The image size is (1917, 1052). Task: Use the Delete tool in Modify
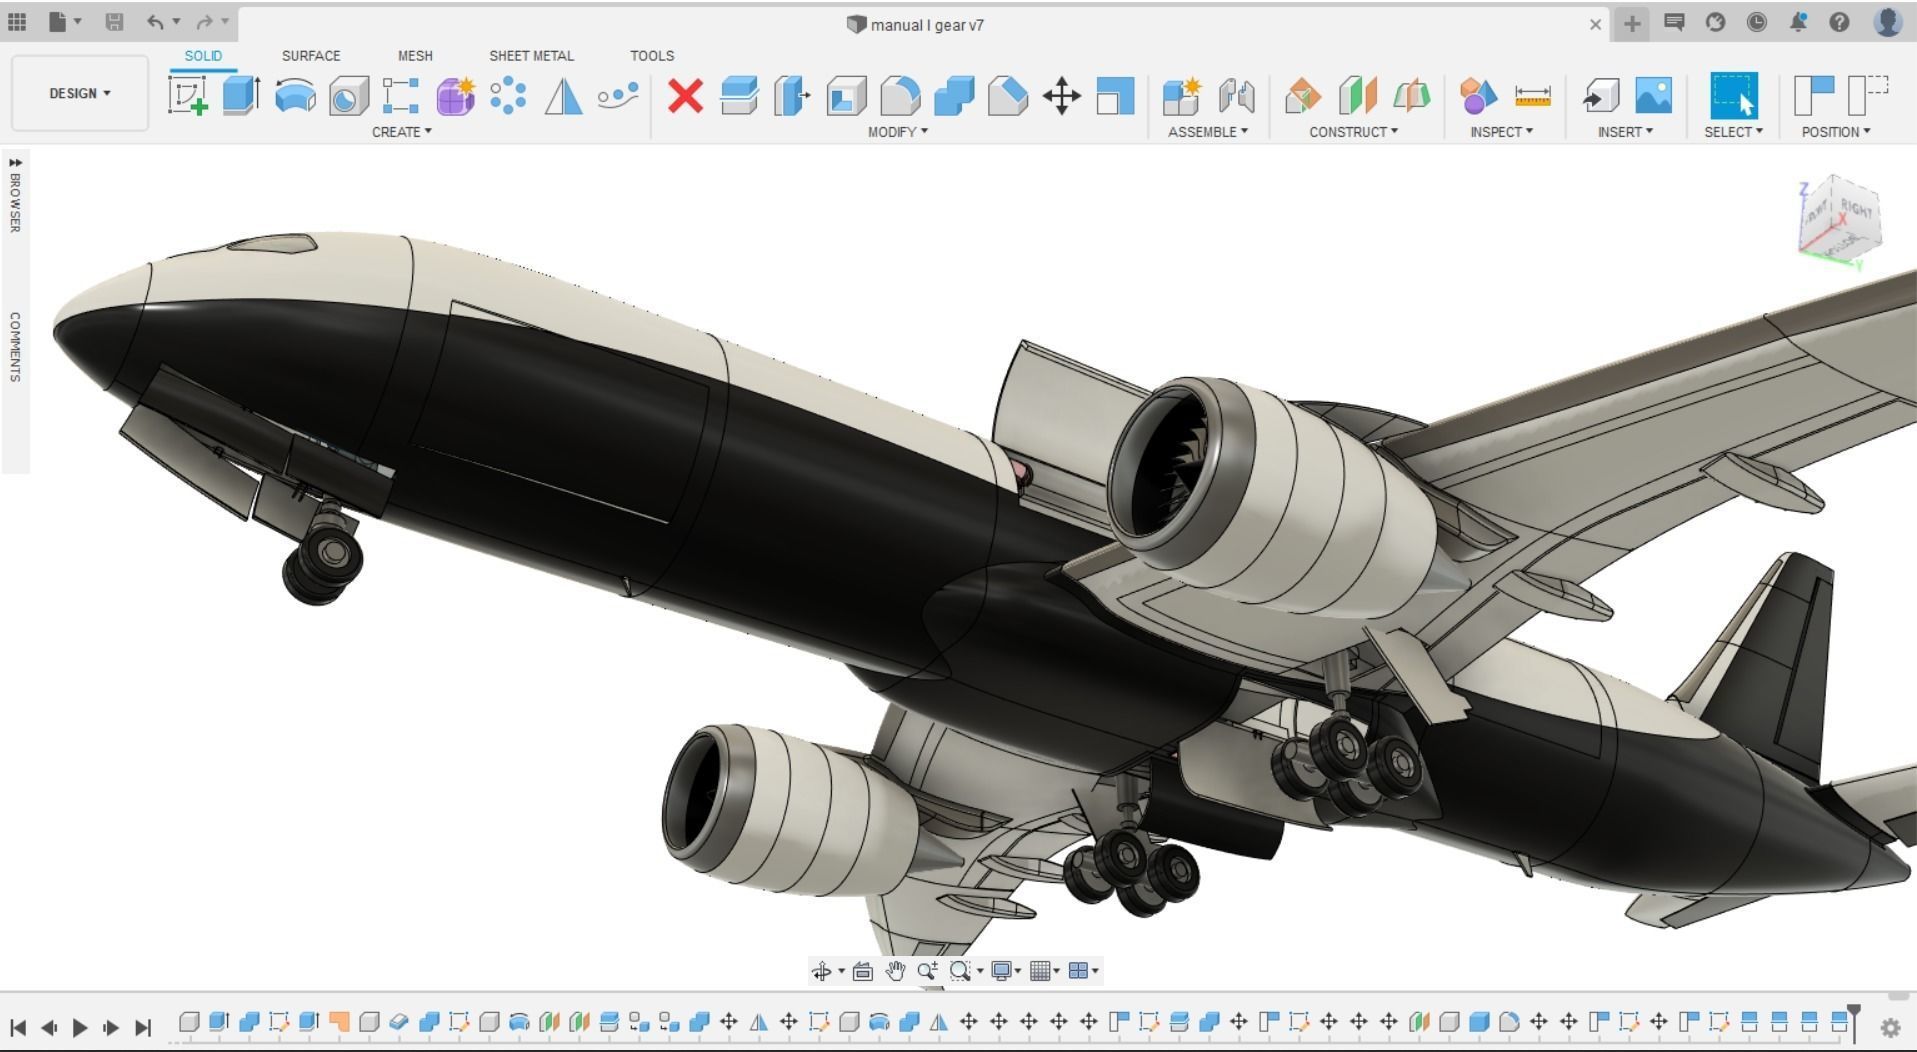(x=685, y=97)
